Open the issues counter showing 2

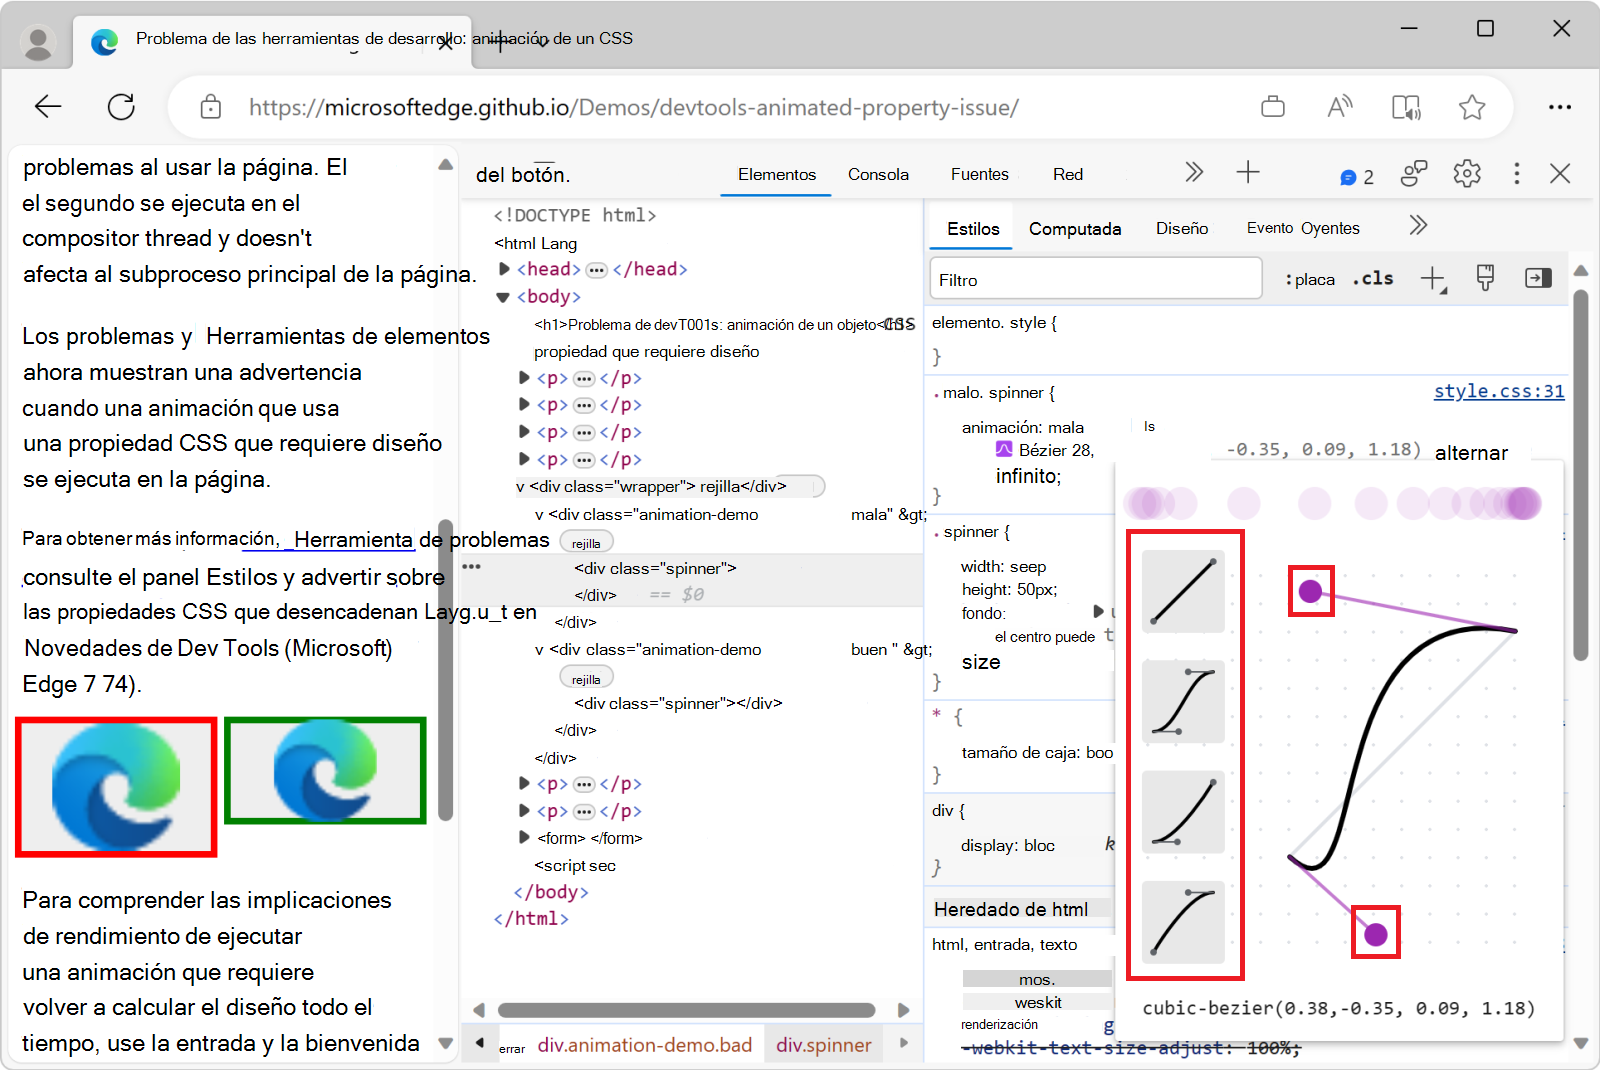click(x=1356, y=176)
